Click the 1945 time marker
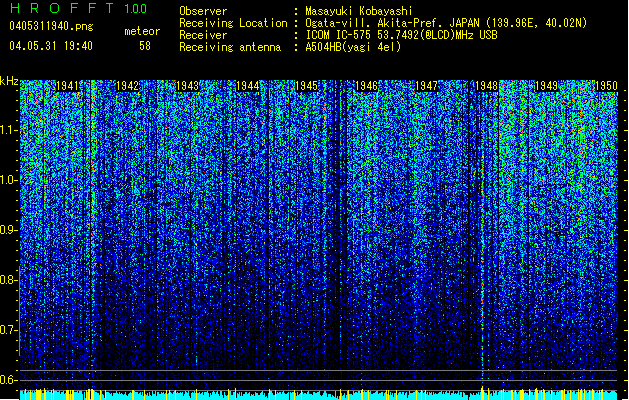629x400 pixels. (306, 86)
